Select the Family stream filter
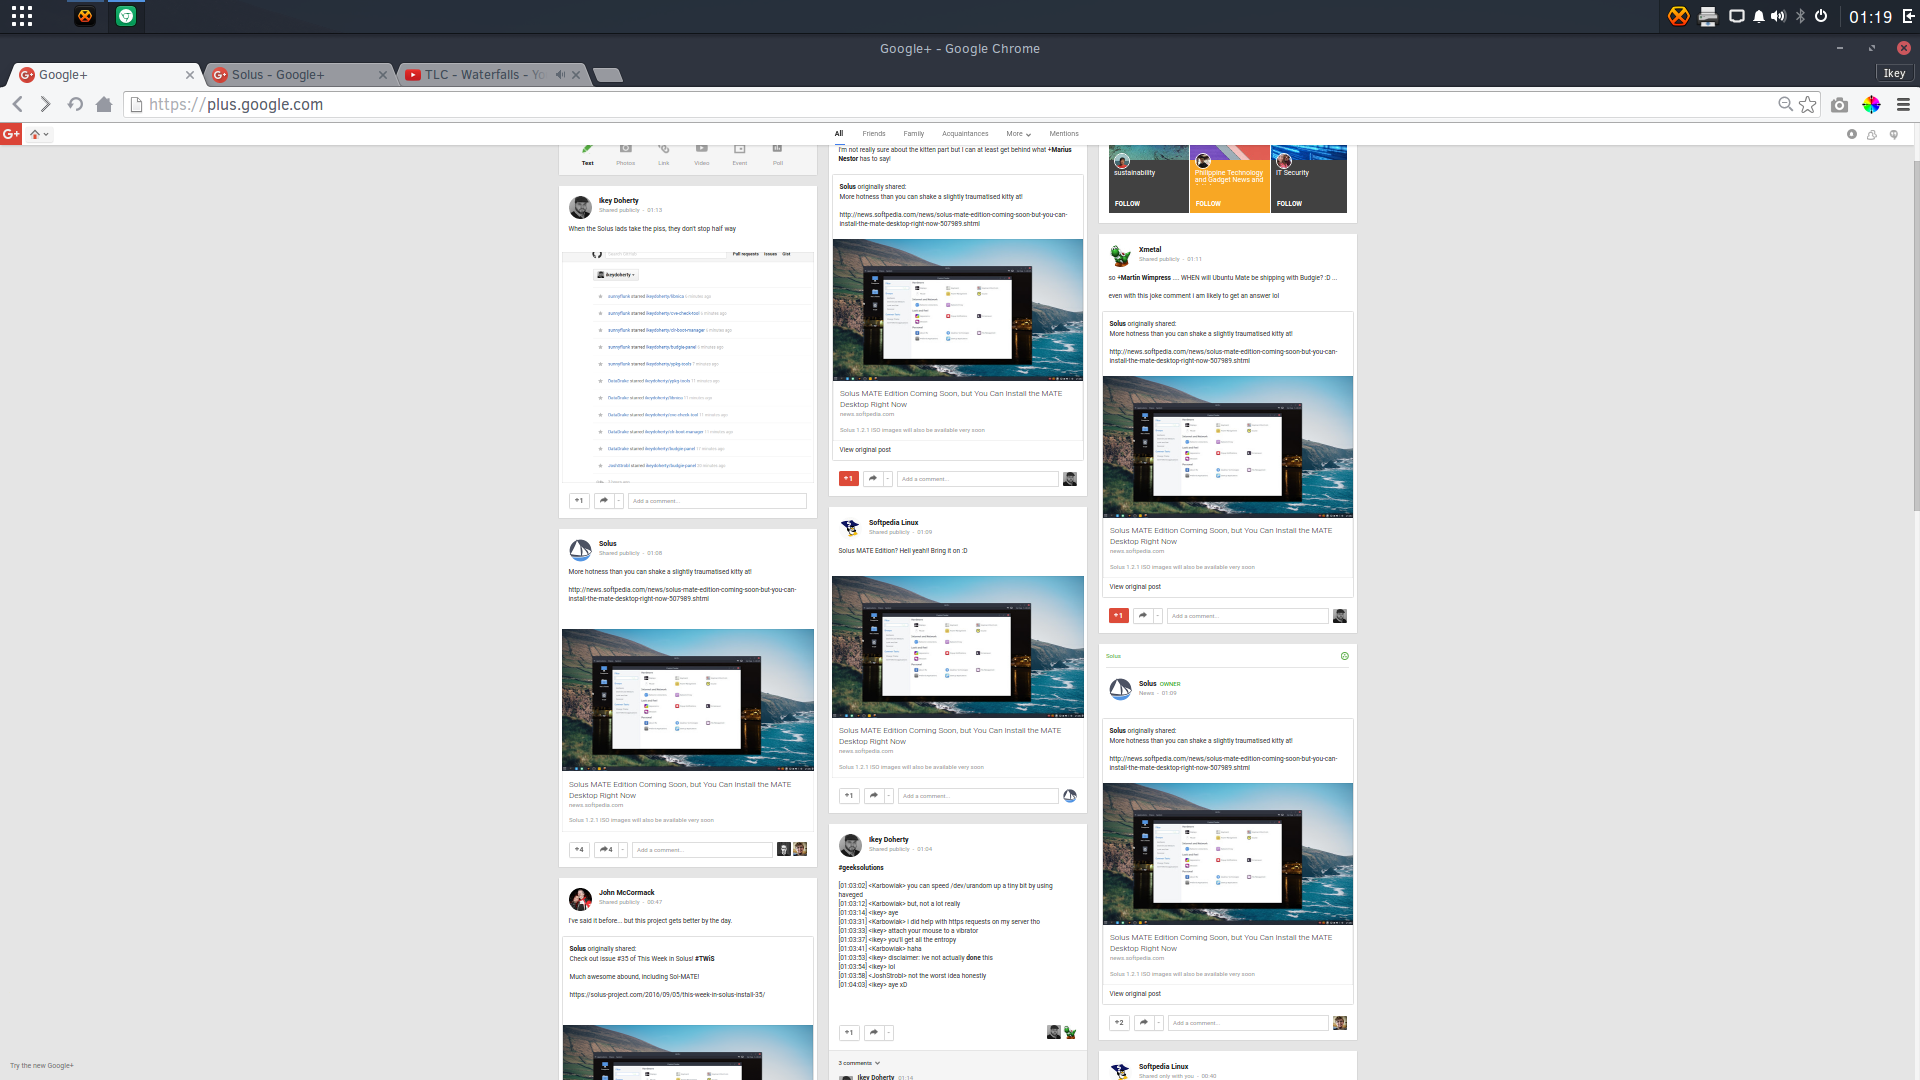1920x1080 pixels. pos(914,134)
